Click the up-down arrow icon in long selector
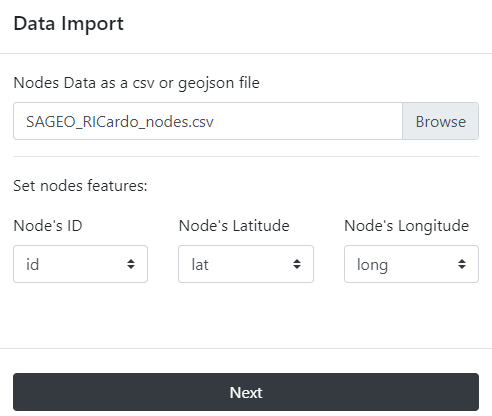The width and height of the screenshot is (492, 416). 462,264
